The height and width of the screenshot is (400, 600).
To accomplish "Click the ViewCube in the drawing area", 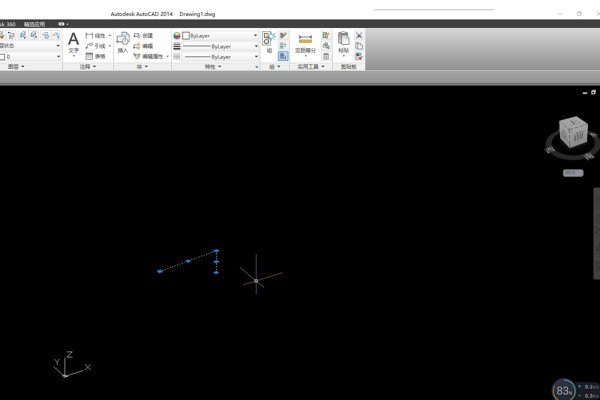I will 573,135.
